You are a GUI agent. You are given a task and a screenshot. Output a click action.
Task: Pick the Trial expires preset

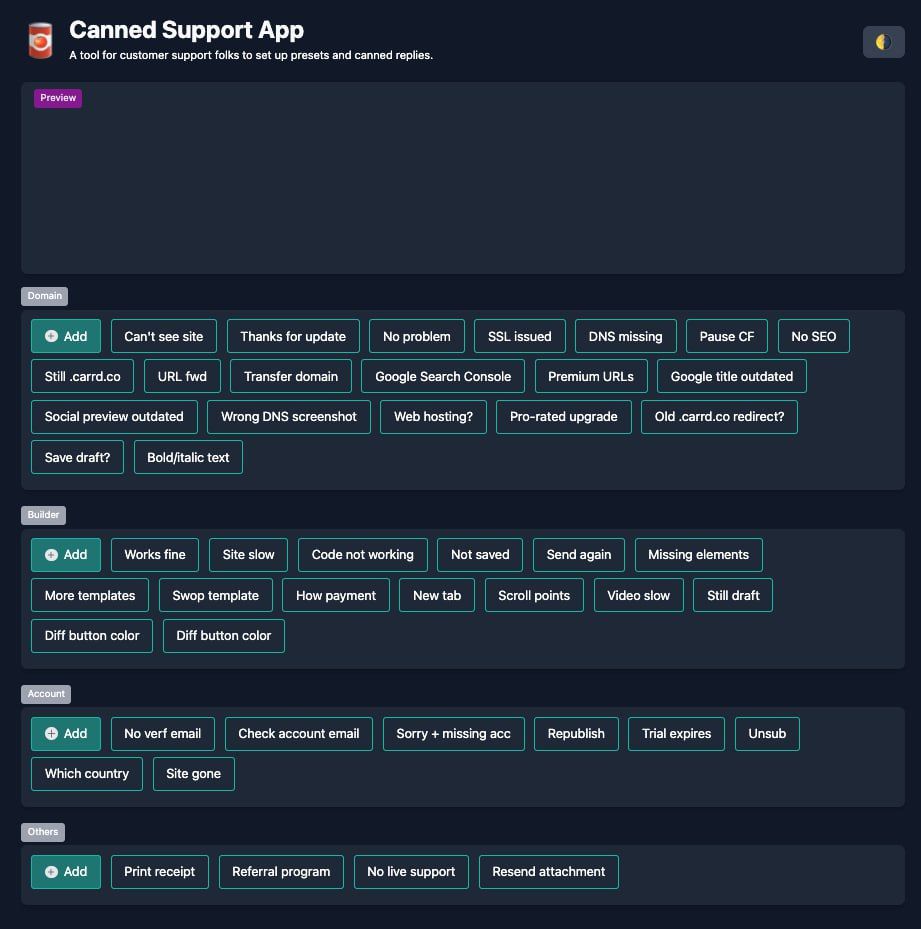coord(676,733)
